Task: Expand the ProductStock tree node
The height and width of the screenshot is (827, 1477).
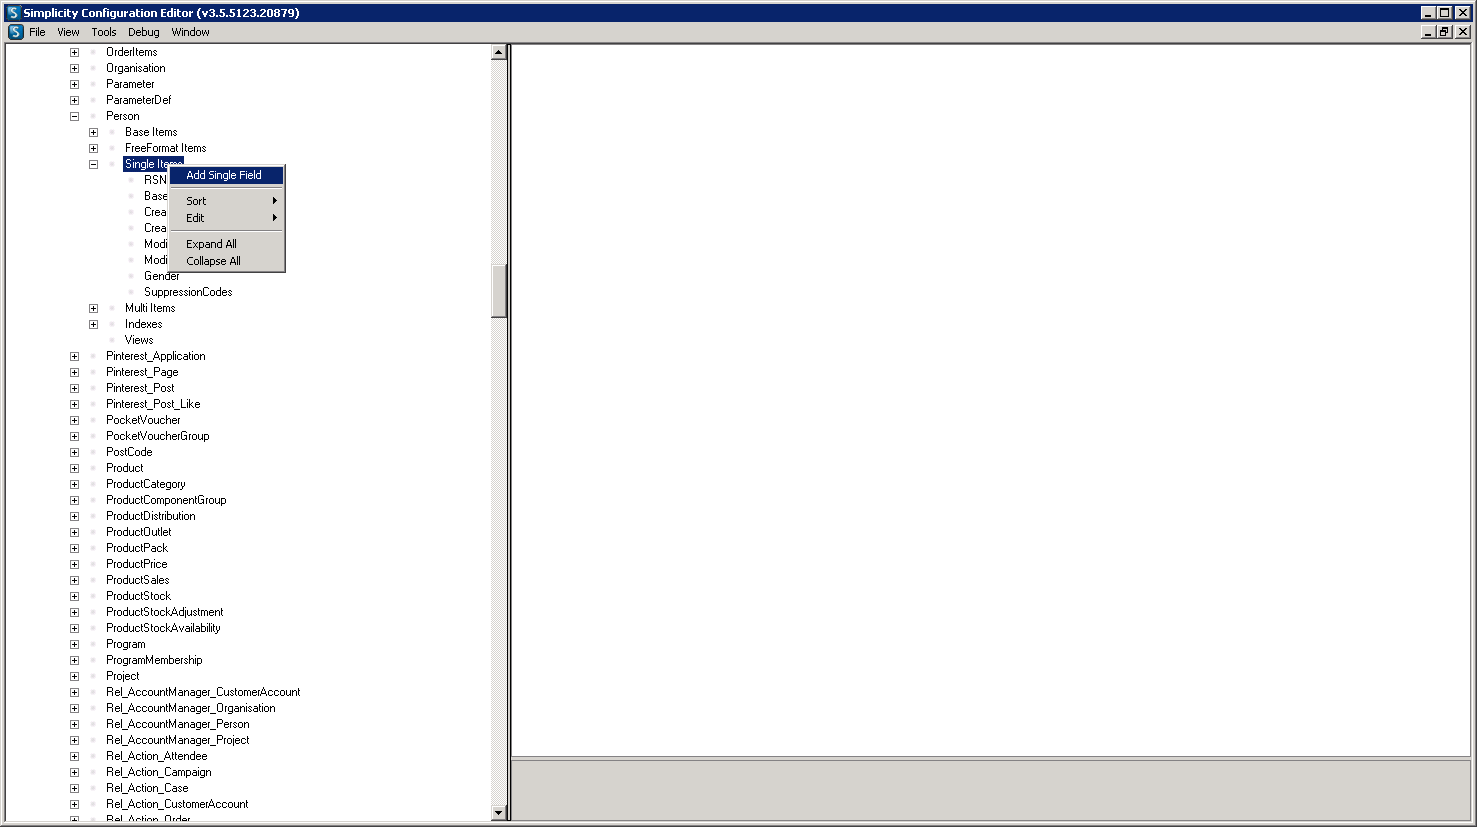Action: [x=74, y=596]
